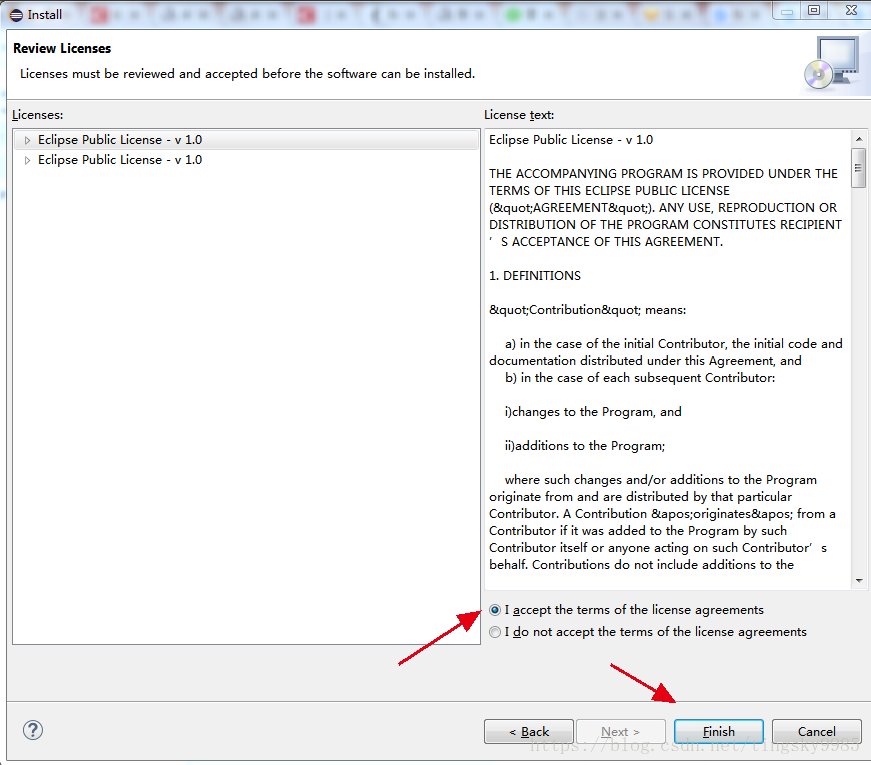Click the 'Review Licenses' heading
The width and height of the screenshot is (871, 765).
[62, 48]
